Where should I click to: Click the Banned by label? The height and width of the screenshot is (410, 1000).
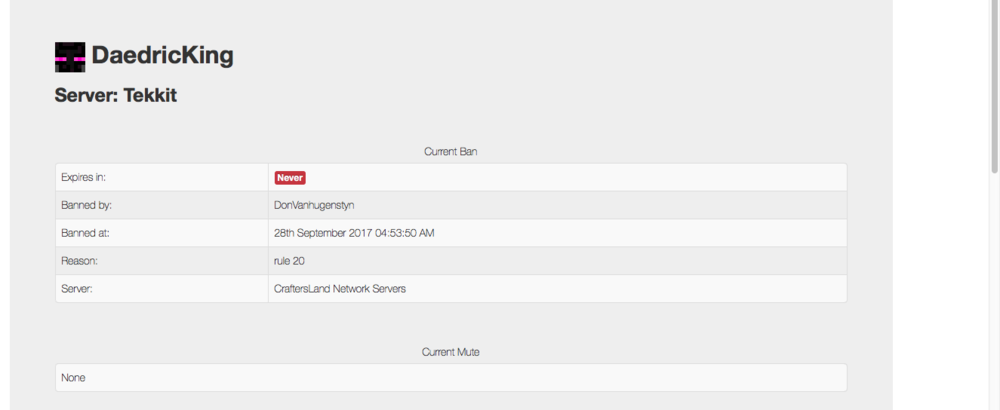click(x=85, y=205)
